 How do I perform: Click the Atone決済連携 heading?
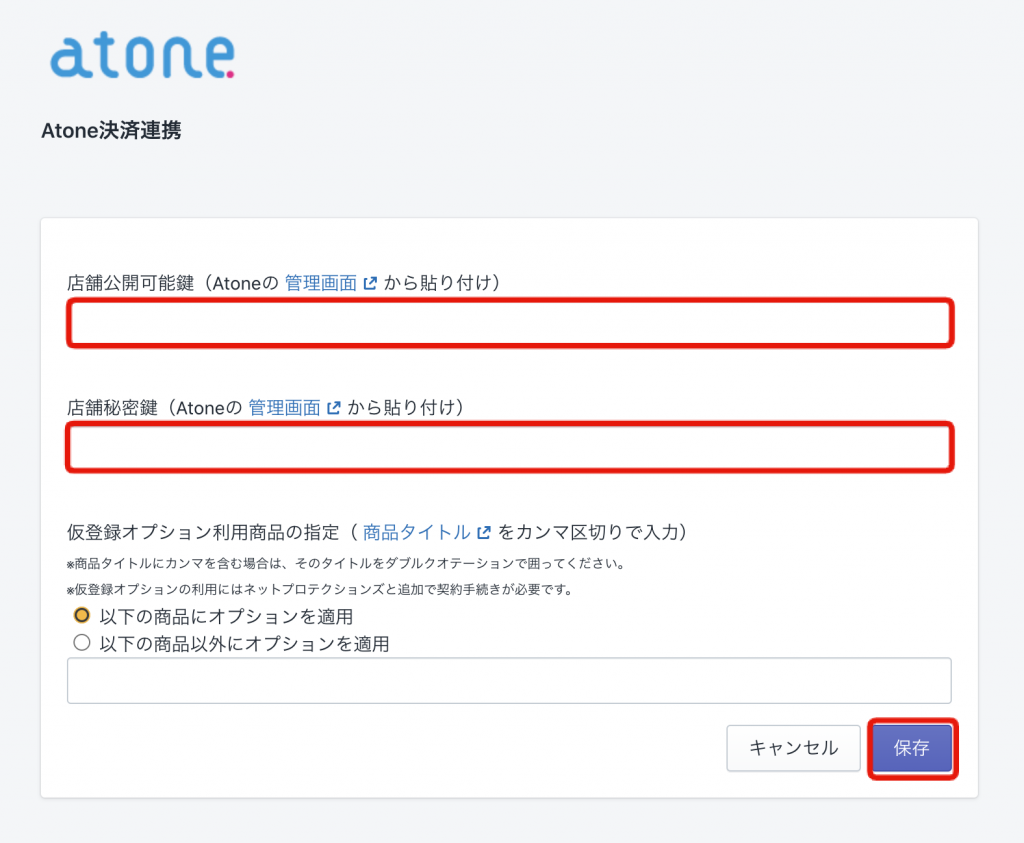pyautogui.click(x=111, y=131)
